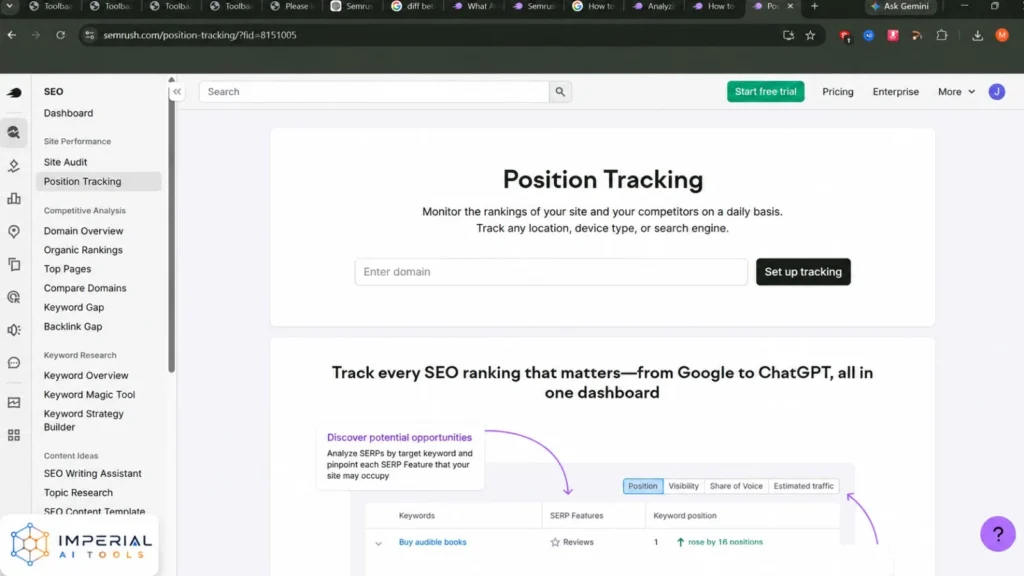Viewport: 1024px width, 576px height.
Task: Open Compare Domains
Action: coord(85,288)
